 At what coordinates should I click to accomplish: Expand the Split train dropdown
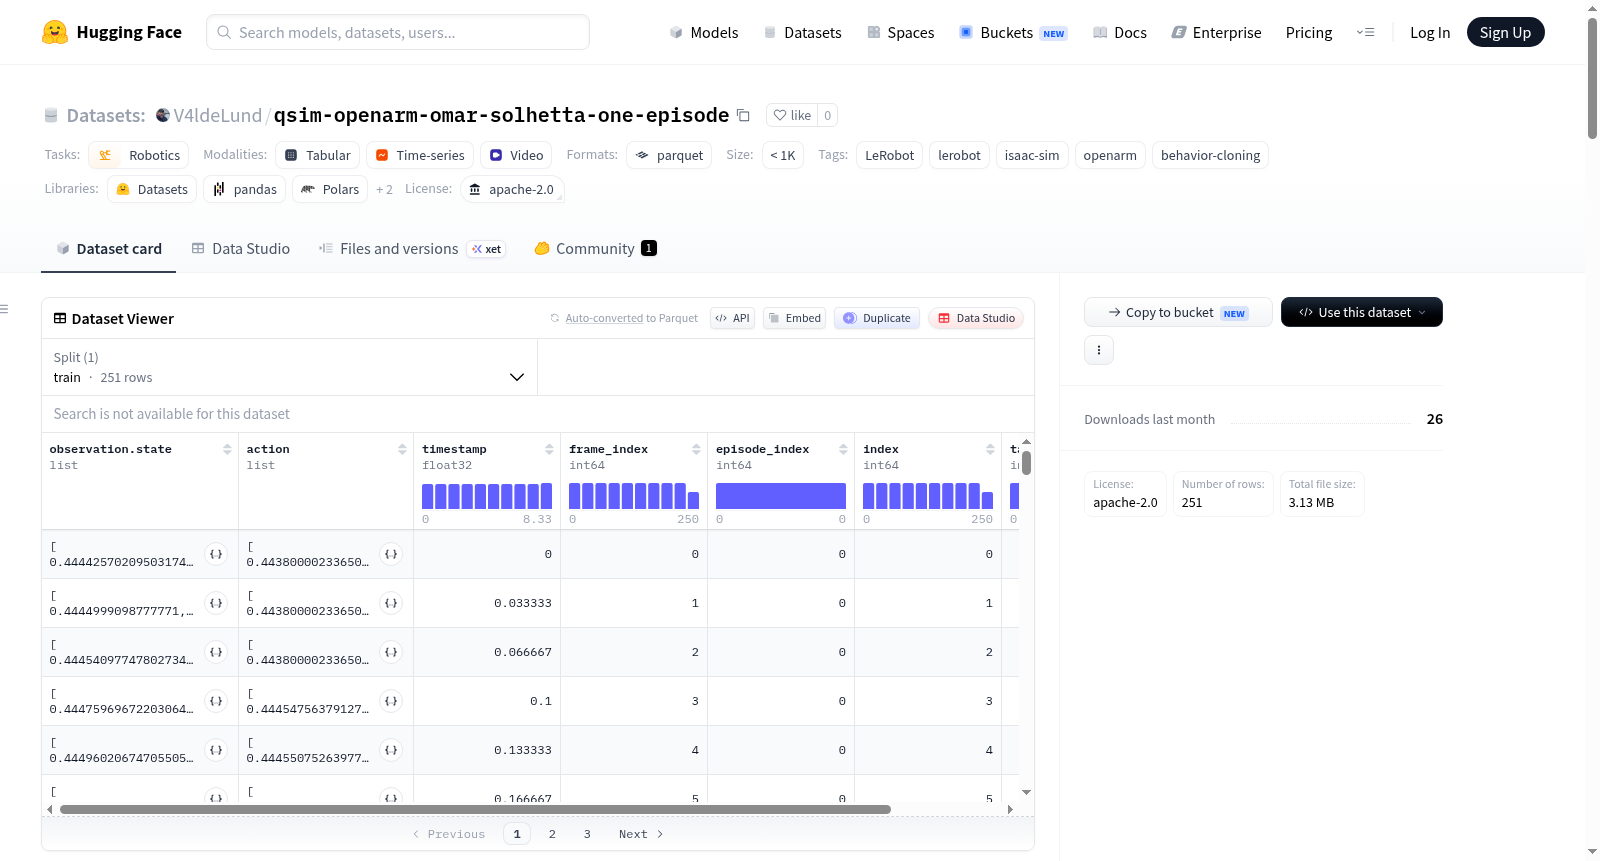[x=290, y=367]
